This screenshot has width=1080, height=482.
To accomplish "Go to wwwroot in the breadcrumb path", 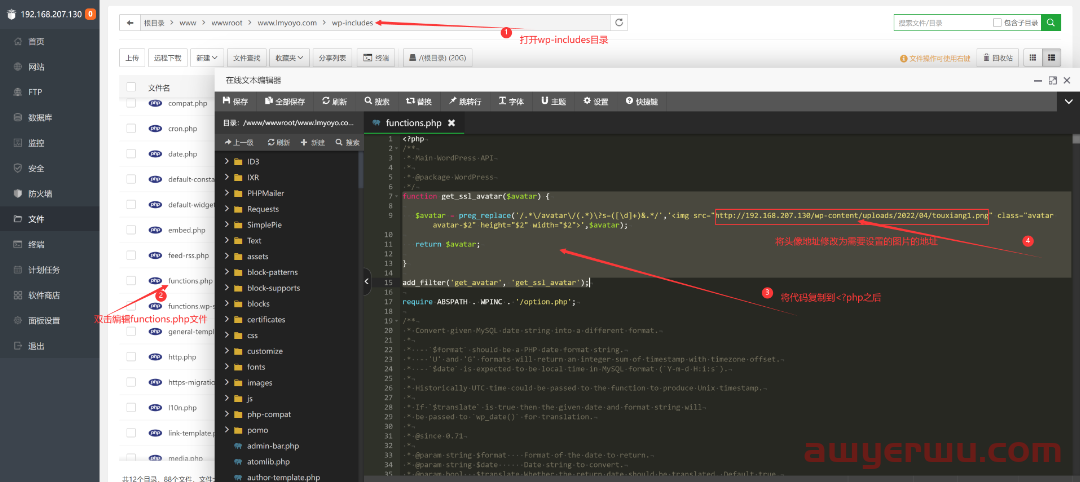I will pos(227,23).
